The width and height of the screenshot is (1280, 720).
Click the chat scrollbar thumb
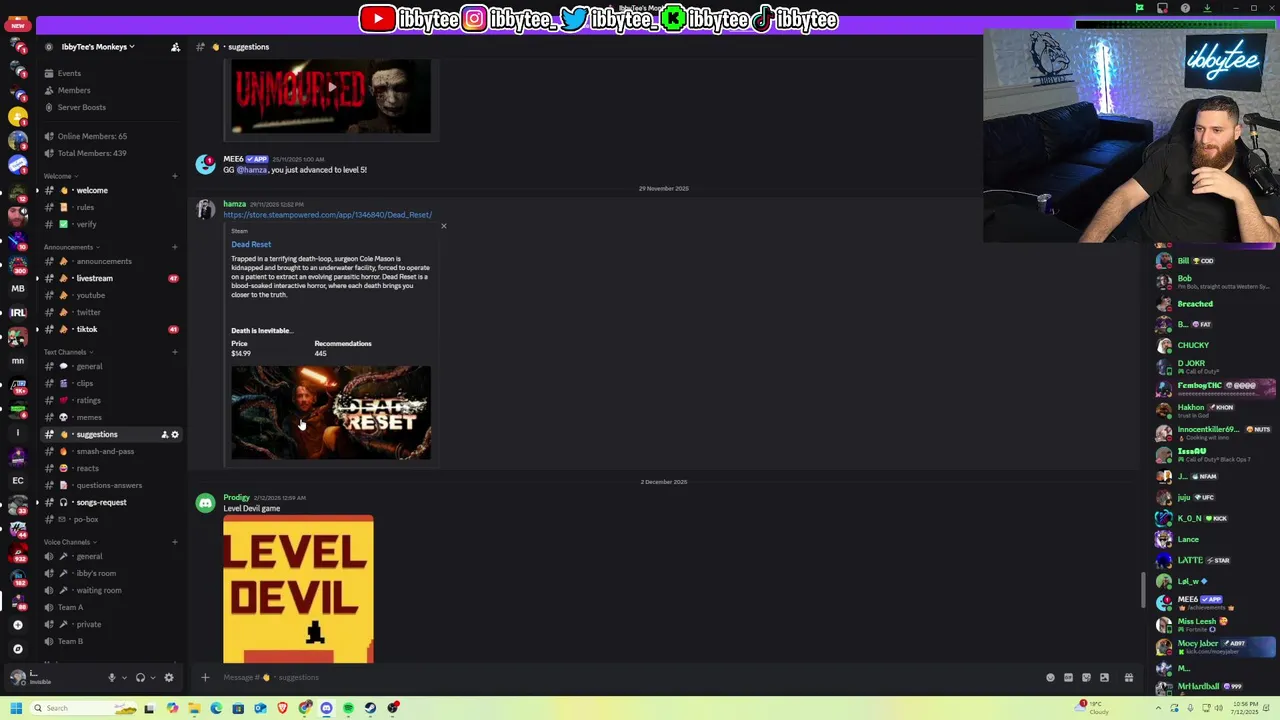[x=1144, y=589]
